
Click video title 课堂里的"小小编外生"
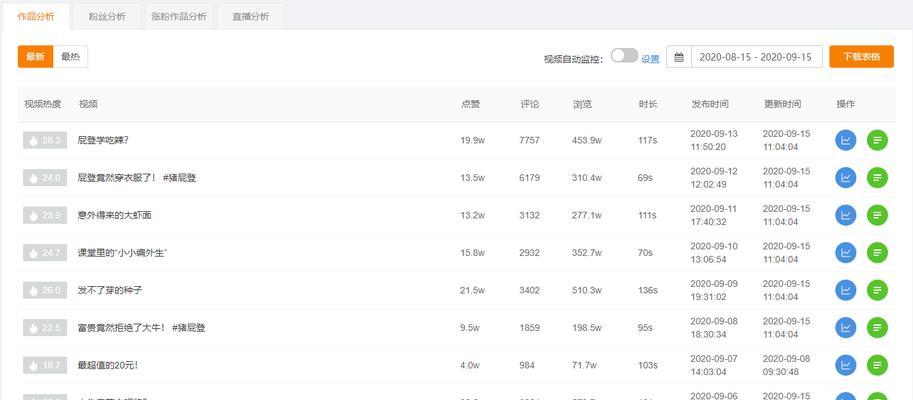[x=123, y=253]
